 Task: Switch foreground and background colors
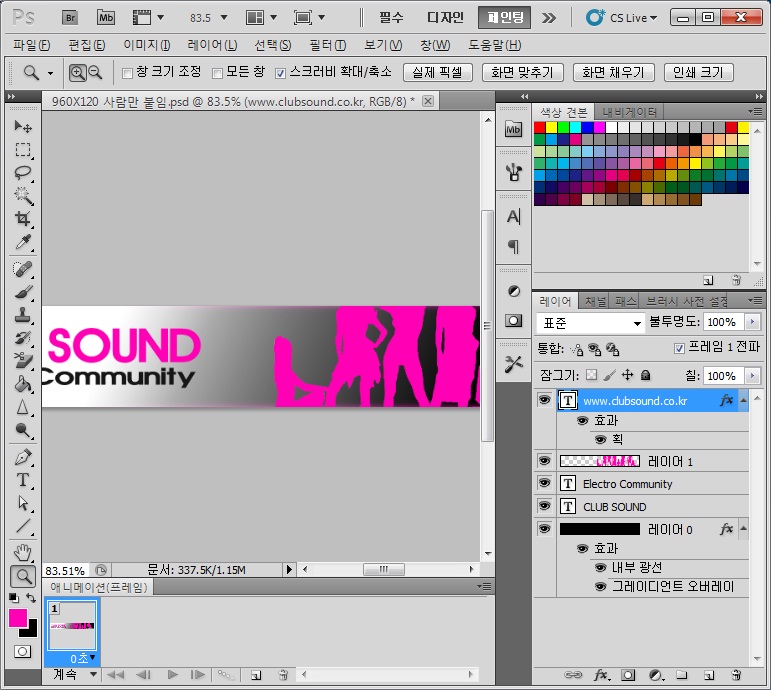pyautogui.click(x=31, y=598)
